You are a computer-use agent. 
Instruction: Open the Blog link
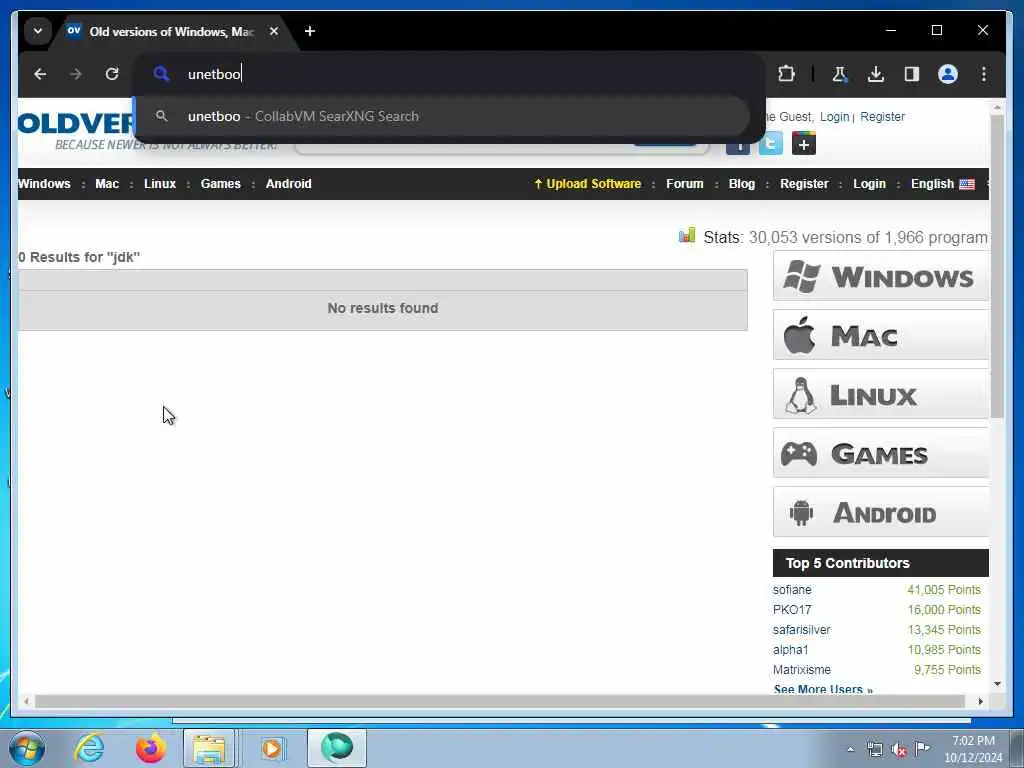point(742,184)
